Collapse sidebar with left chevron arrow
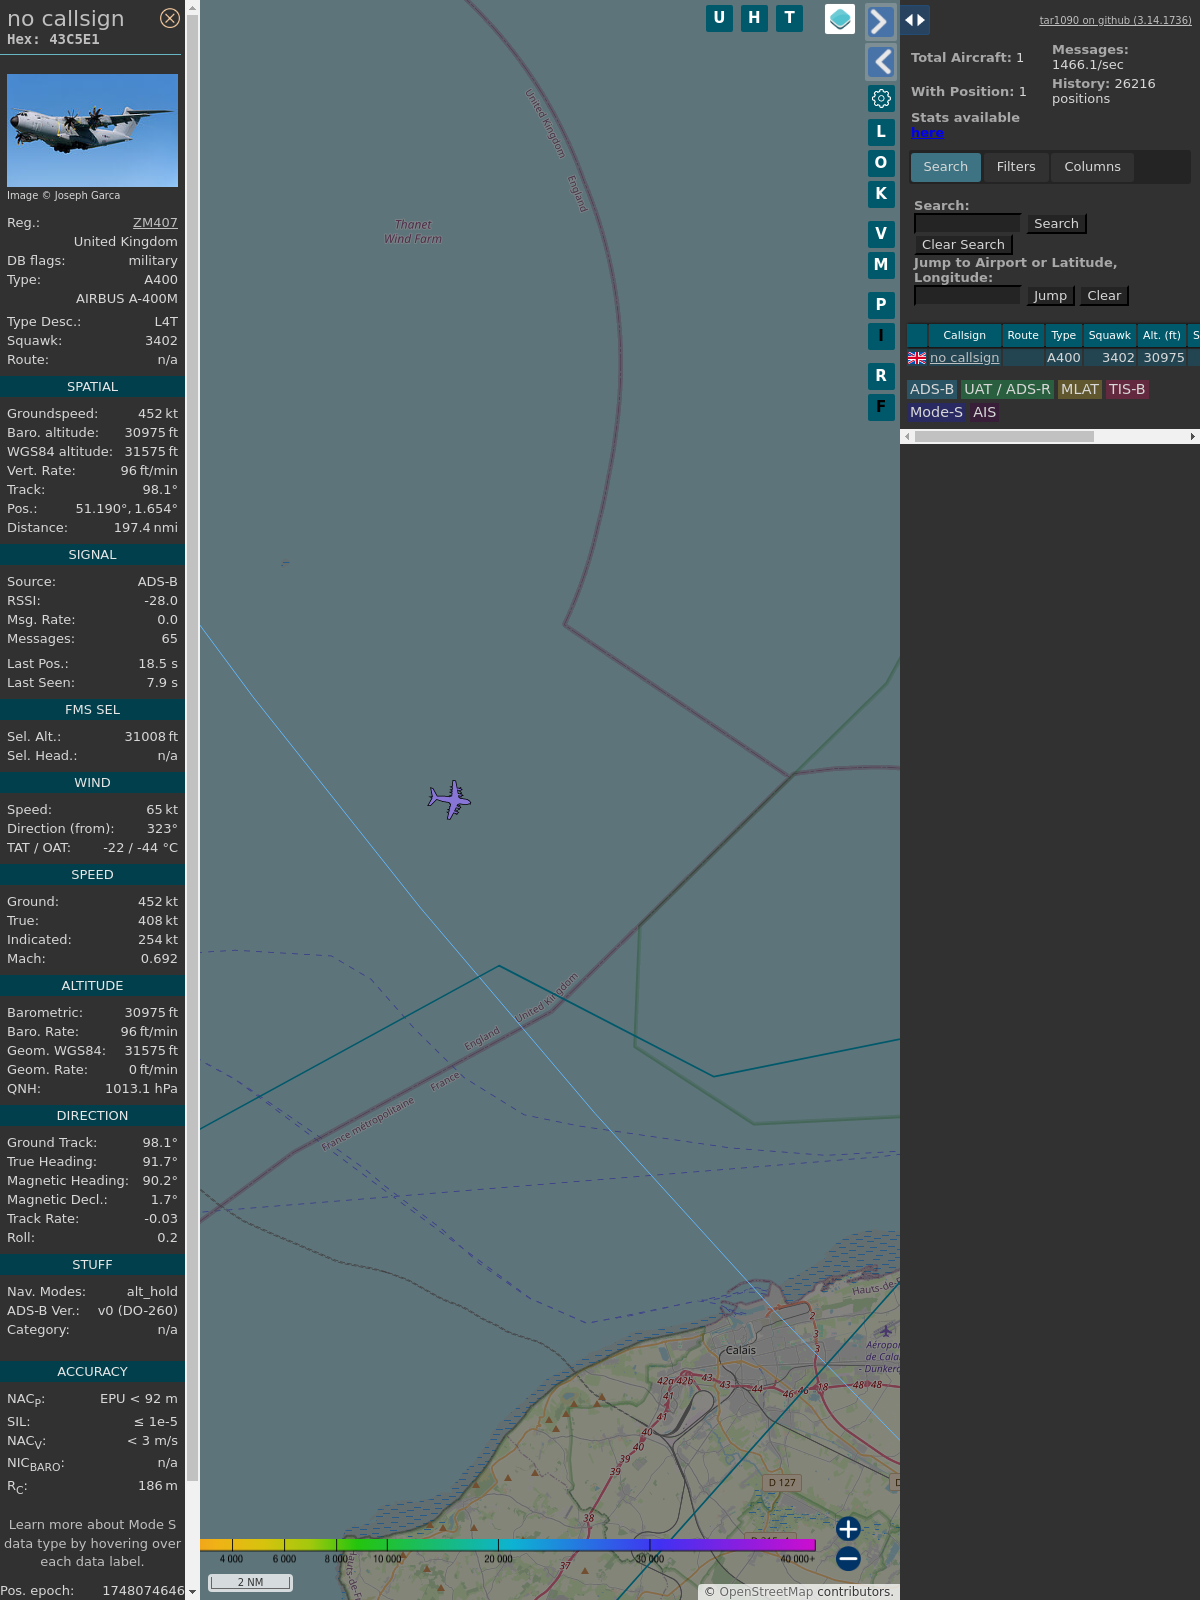 click(880, 62)
